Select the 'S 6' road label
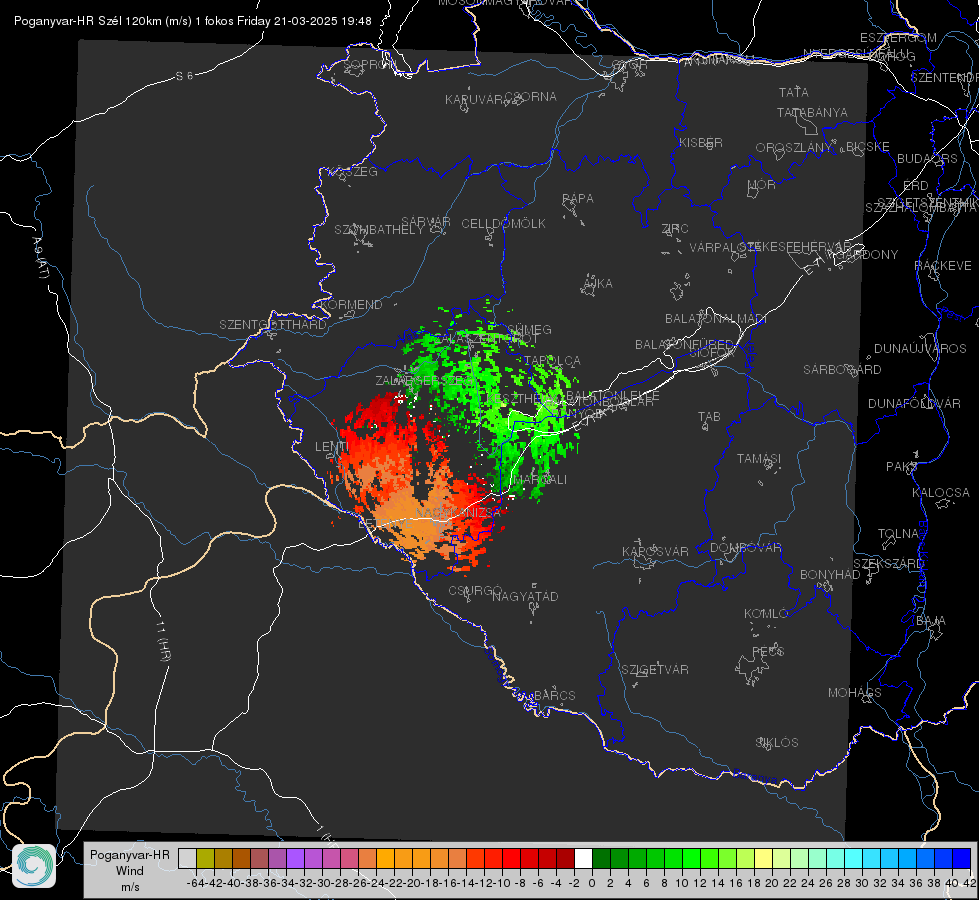 pos(184,76)
